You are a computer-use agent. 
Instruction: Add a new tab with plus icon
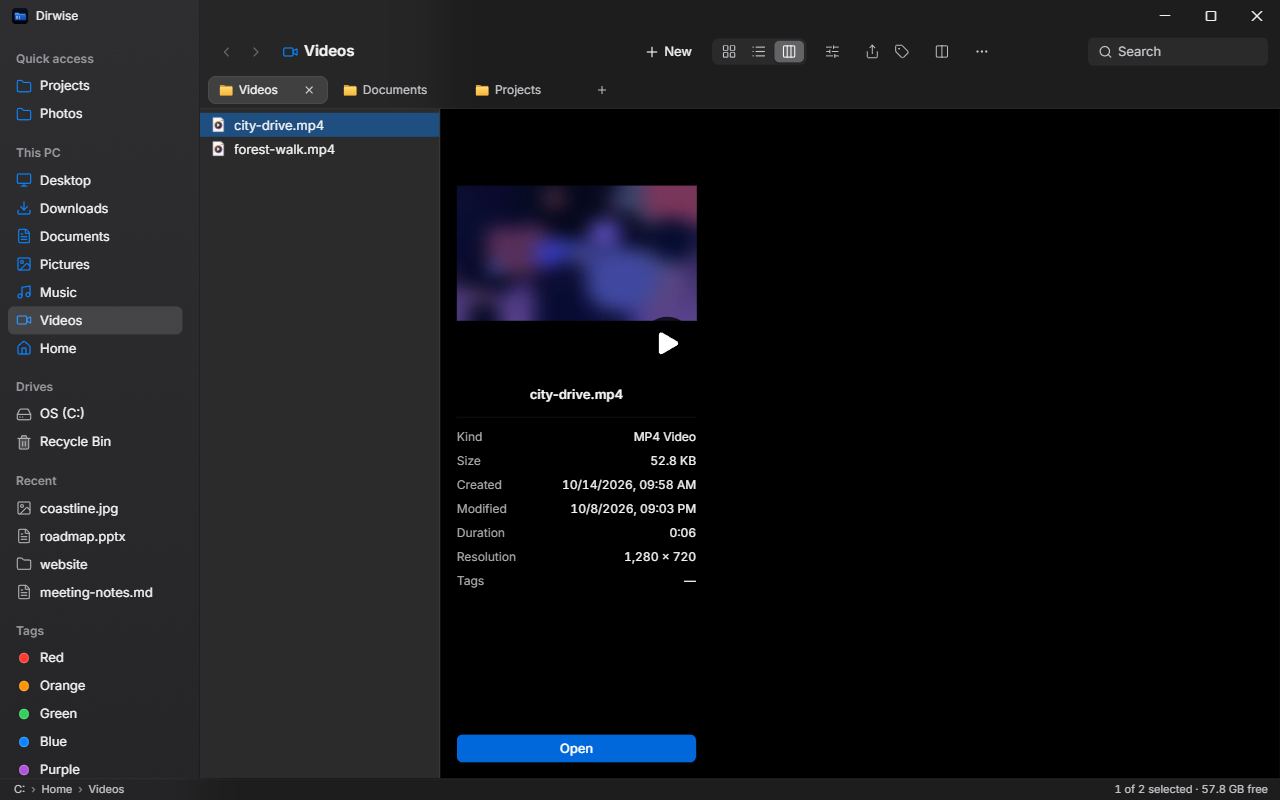602,90
